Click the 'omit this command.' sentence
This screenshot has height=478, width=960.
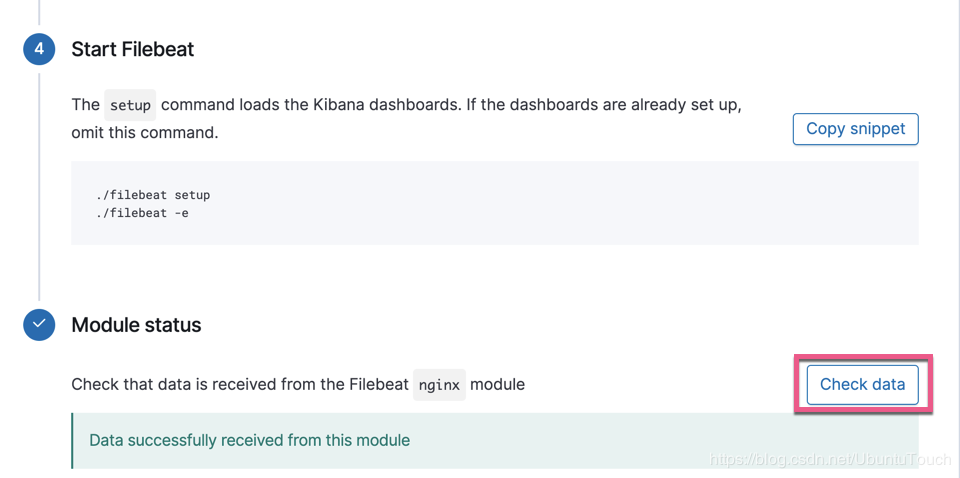tap(145, 132)
